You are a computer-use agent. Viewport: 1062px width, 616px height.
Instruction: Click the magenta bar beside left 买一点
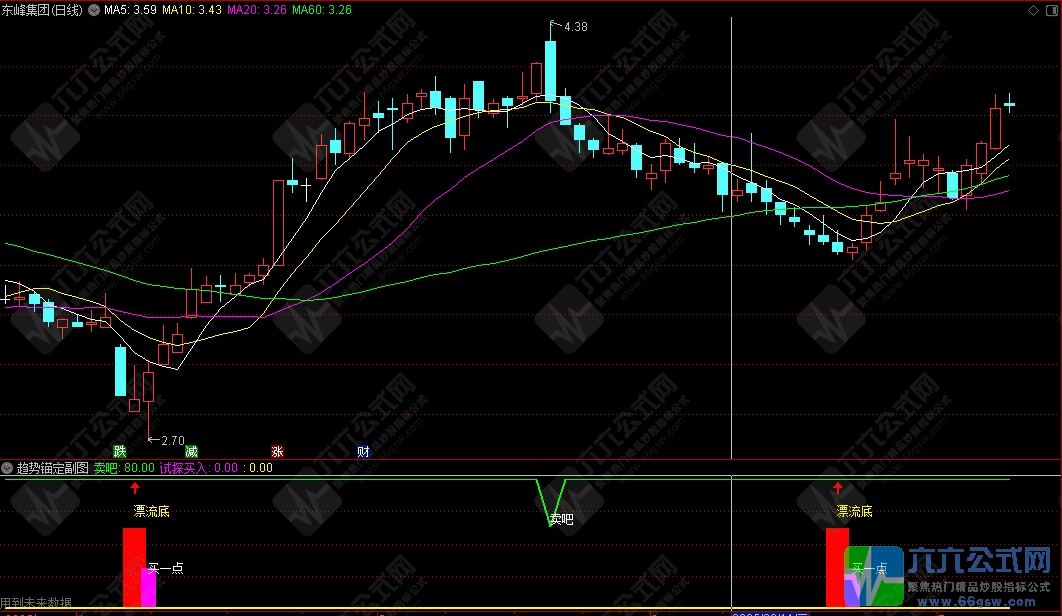[x=148, y=587]
